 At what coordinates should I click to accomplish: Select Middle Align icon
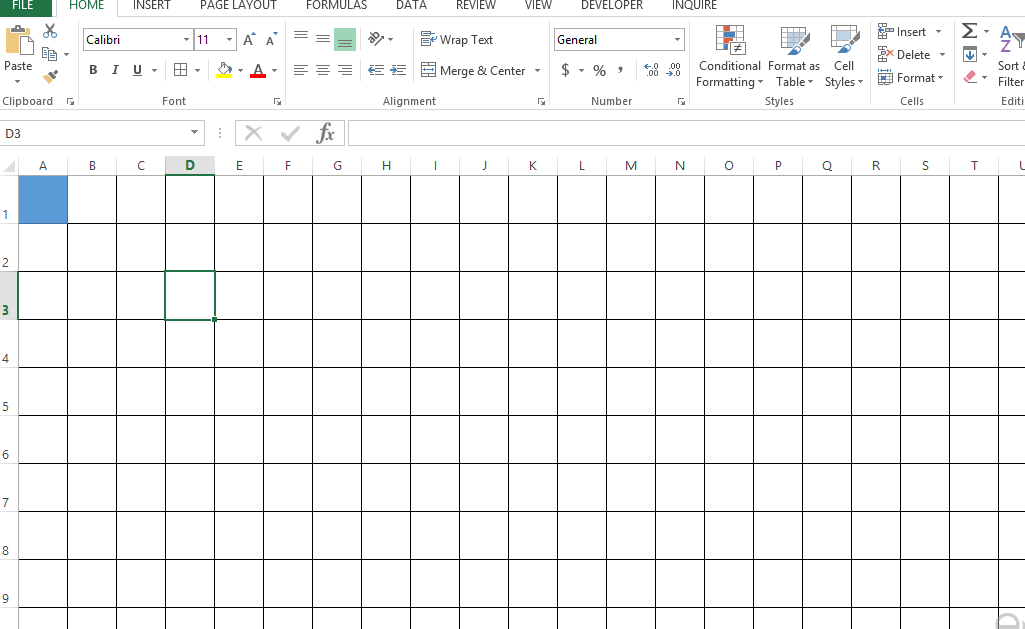pyautogui.click(x=323, y=39)
